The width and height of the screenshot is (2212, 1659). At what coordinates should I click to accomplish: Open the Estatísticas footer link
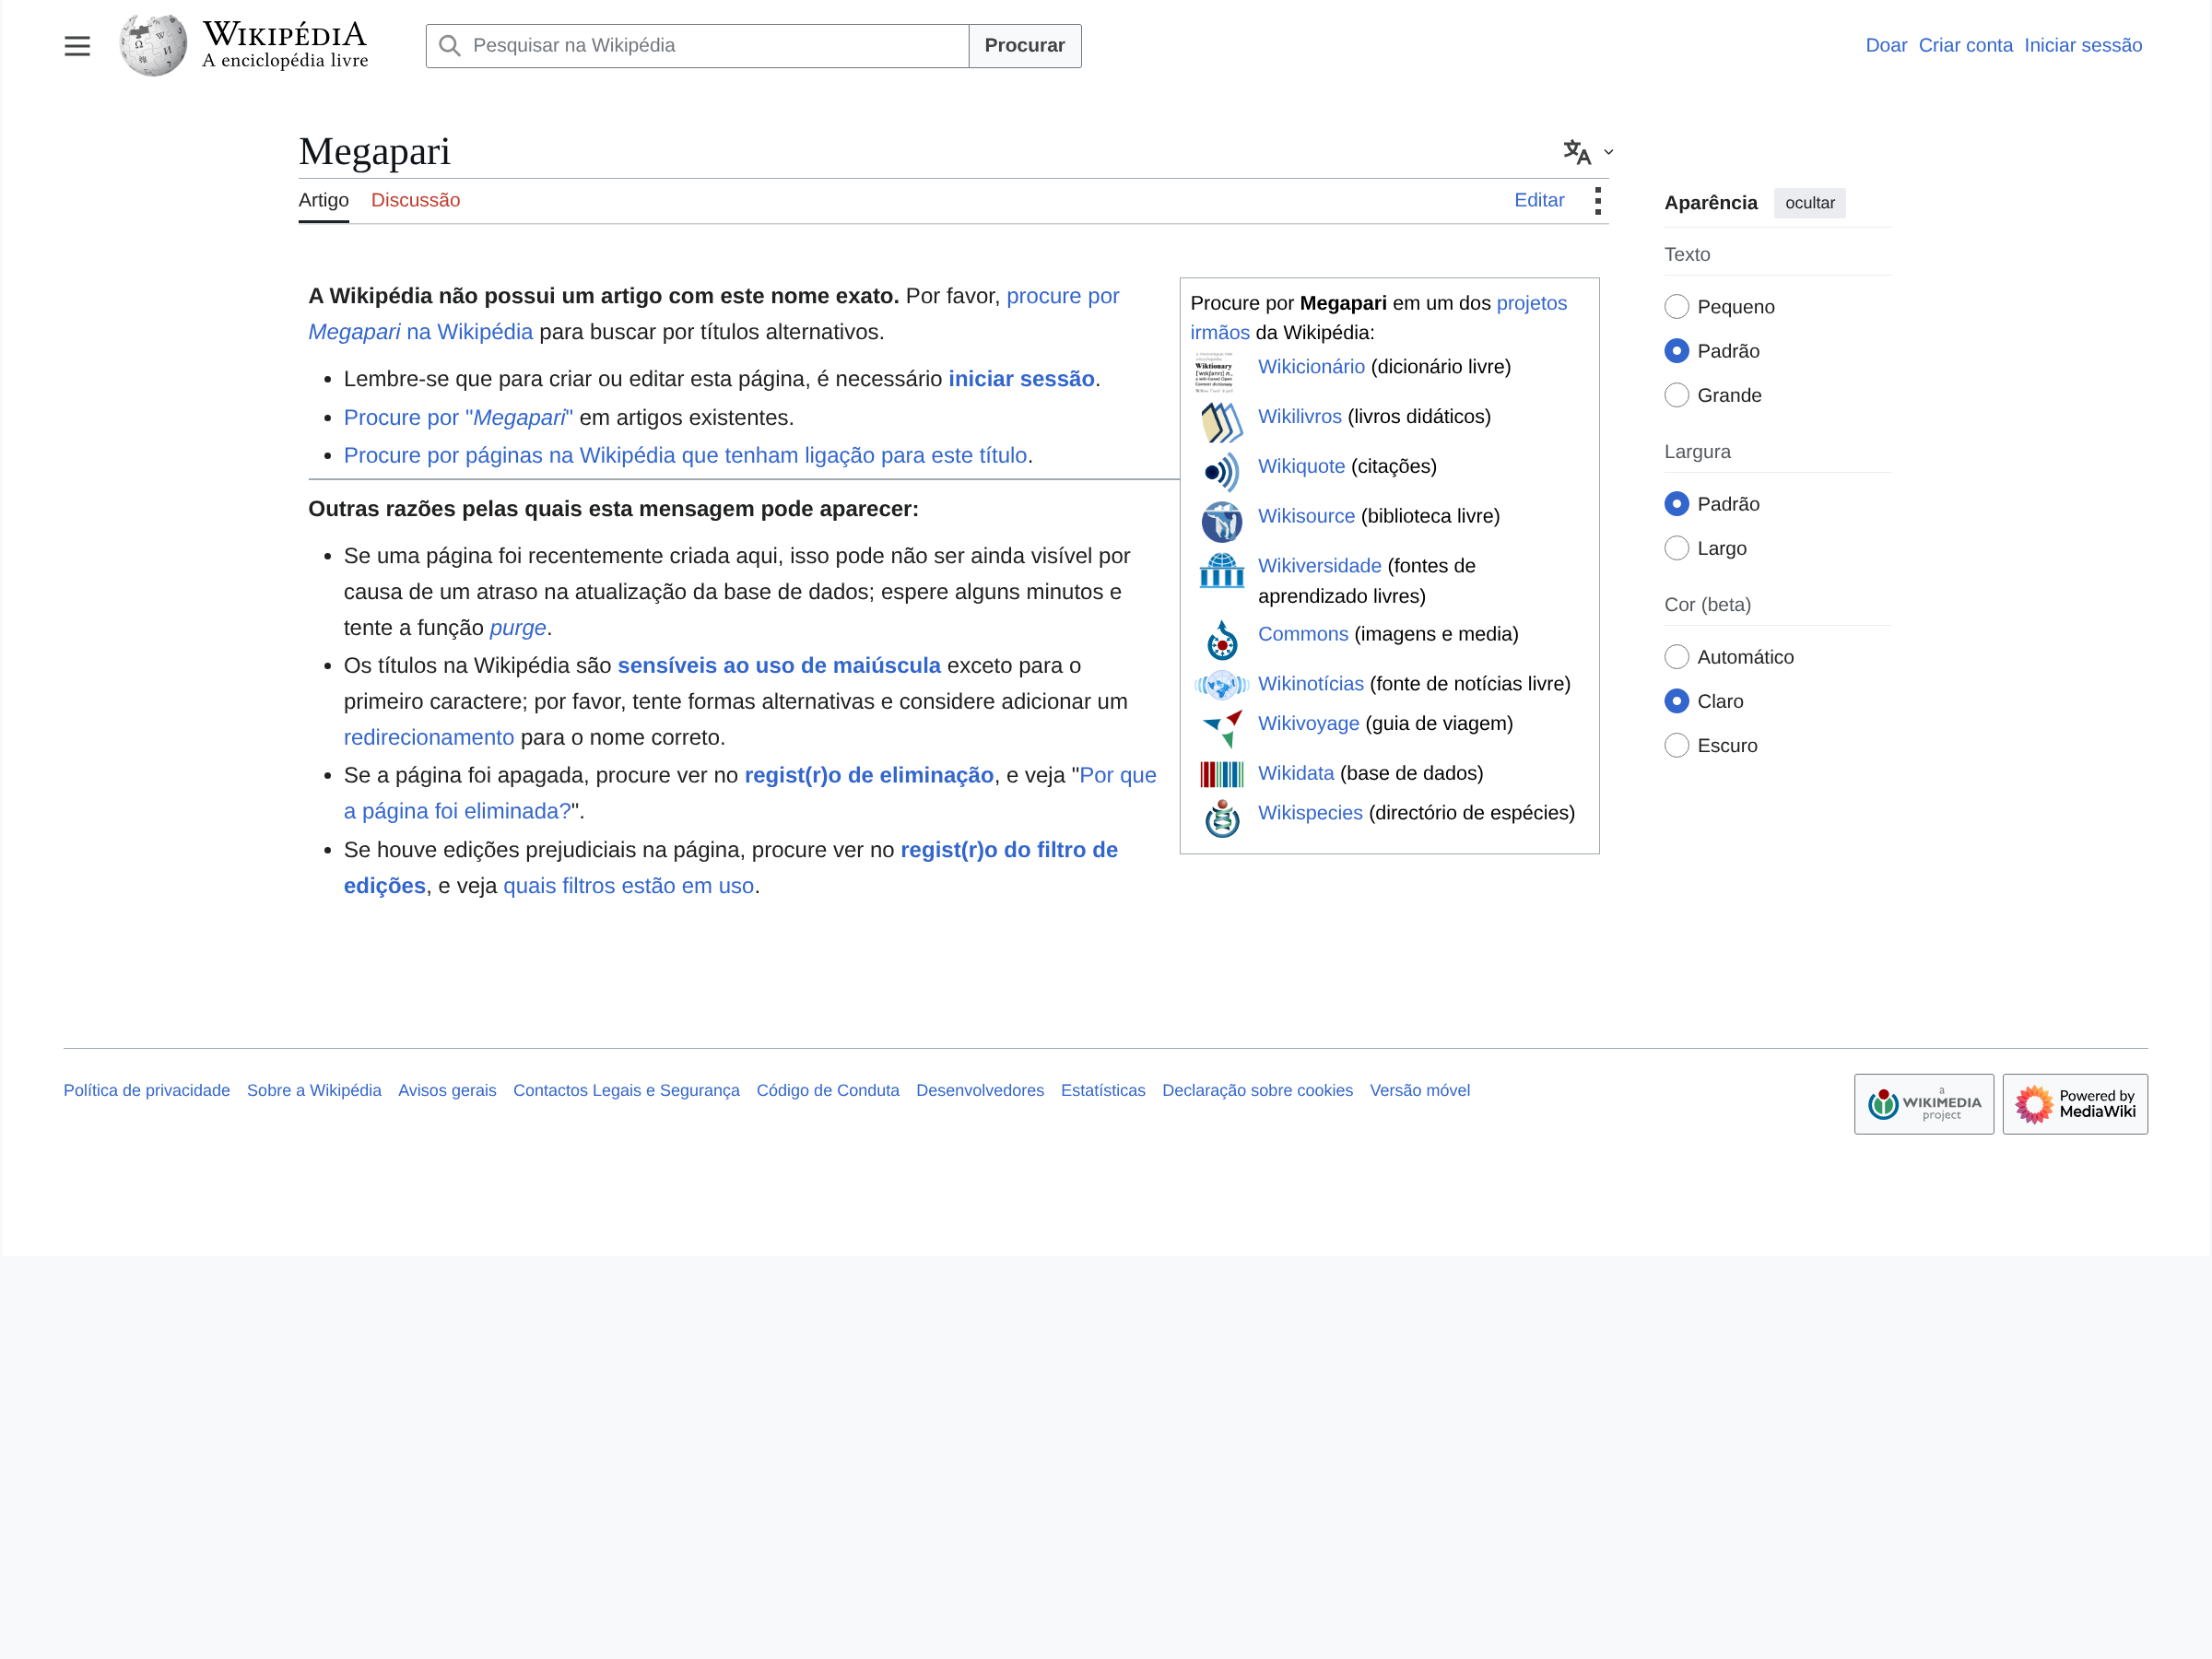click(1103, 1090)
